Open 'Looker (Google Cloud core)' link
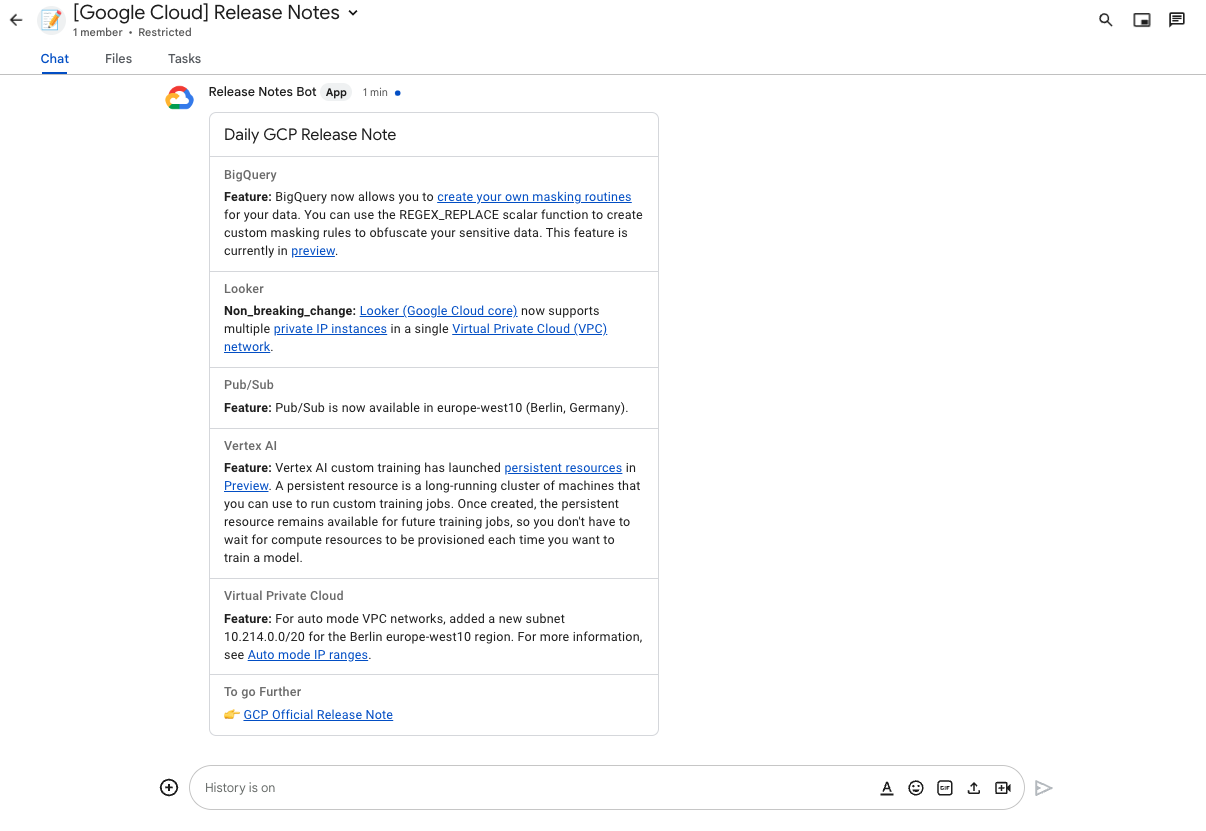 click(438, 311)
